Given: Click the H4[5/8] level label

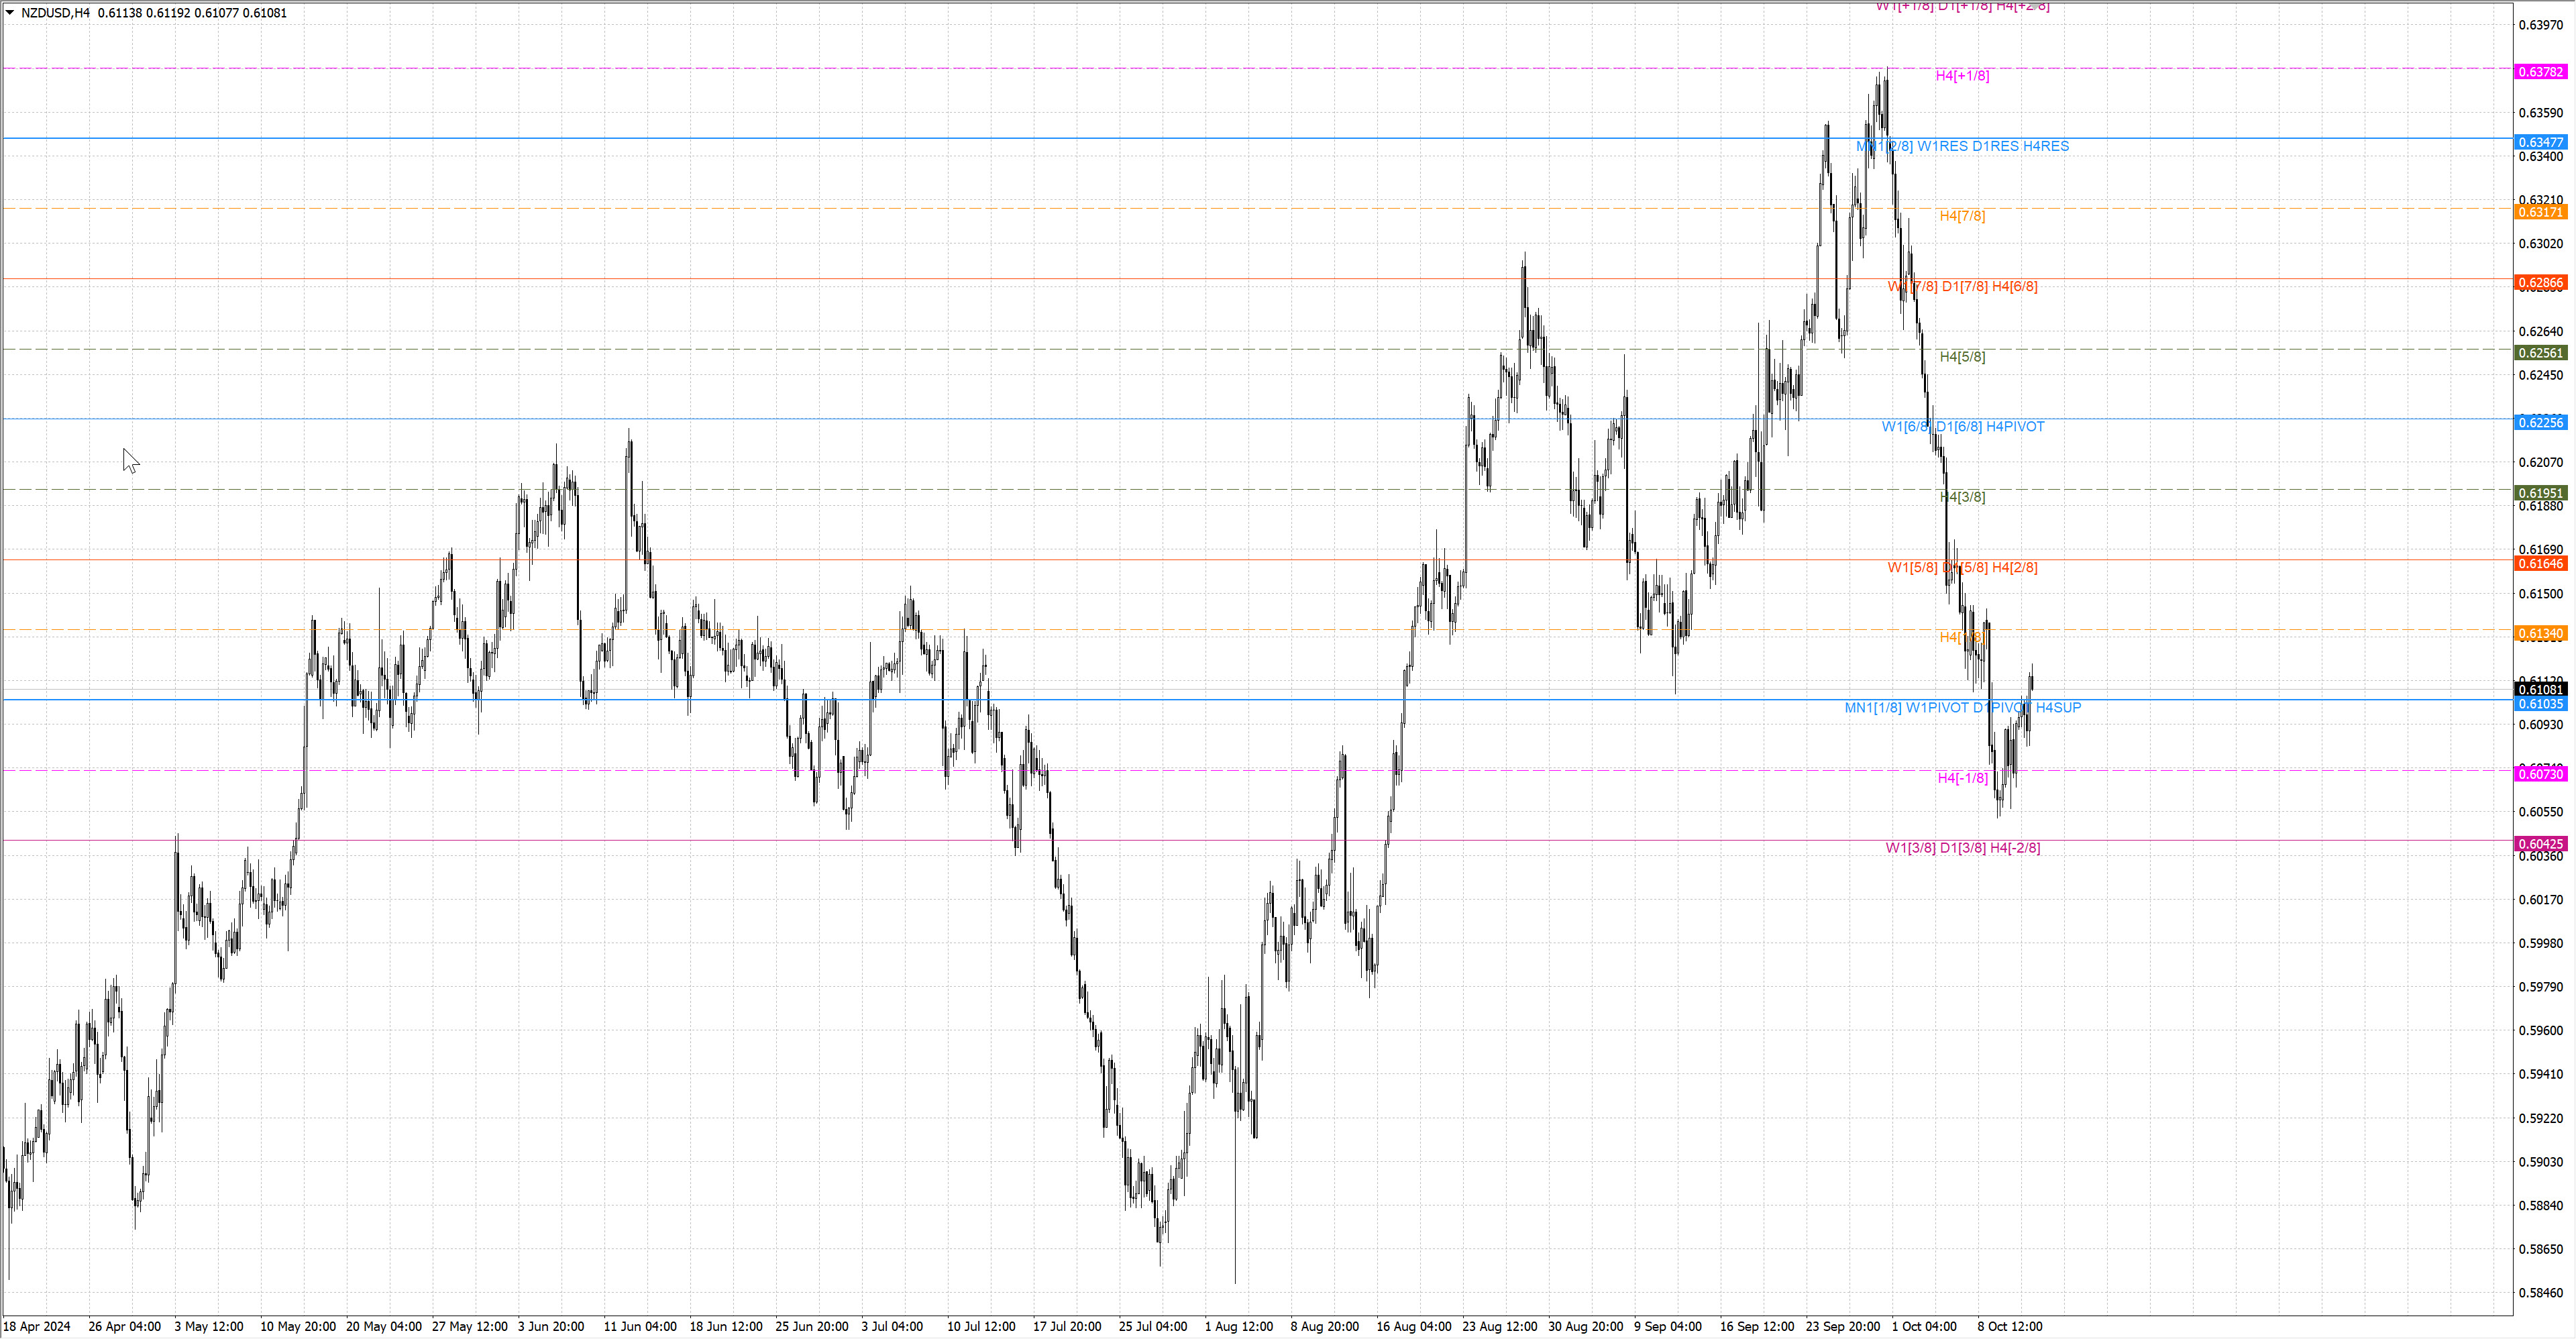Looking at the screenshot, I should pyautogui.click(x=1962, y=357).
